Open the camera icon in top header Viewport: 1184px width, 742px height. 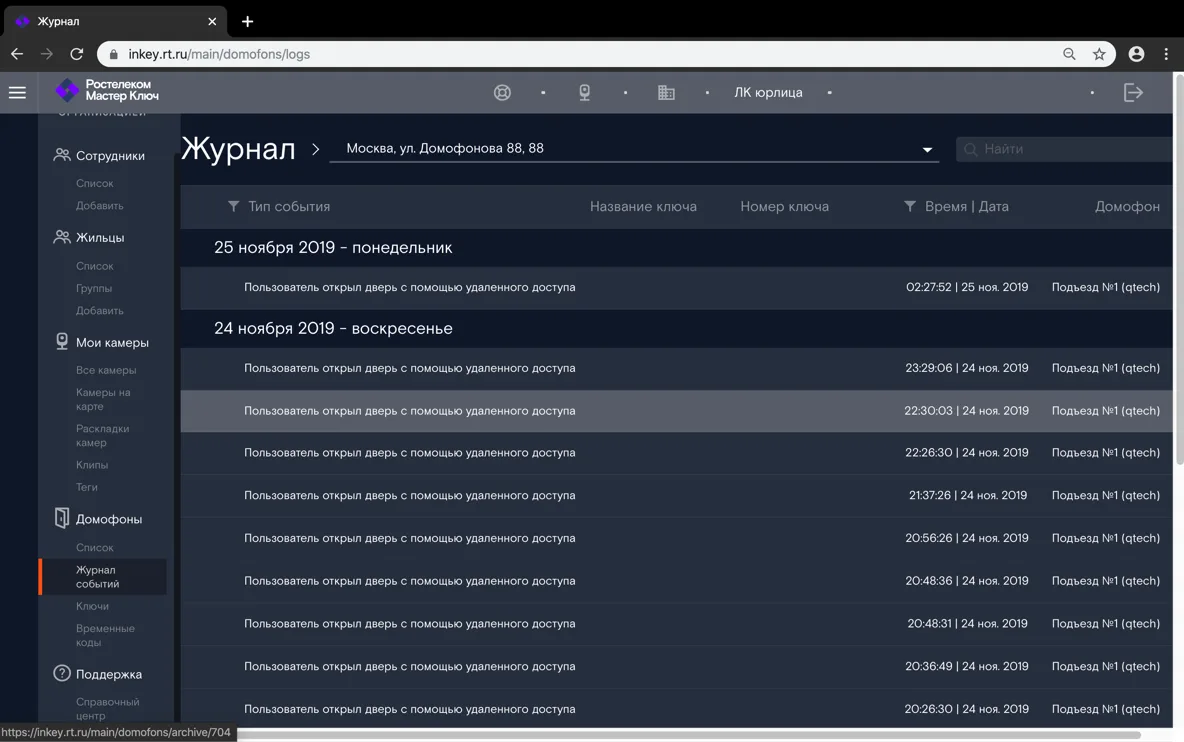pyautogui.click(x=584, y=92)
